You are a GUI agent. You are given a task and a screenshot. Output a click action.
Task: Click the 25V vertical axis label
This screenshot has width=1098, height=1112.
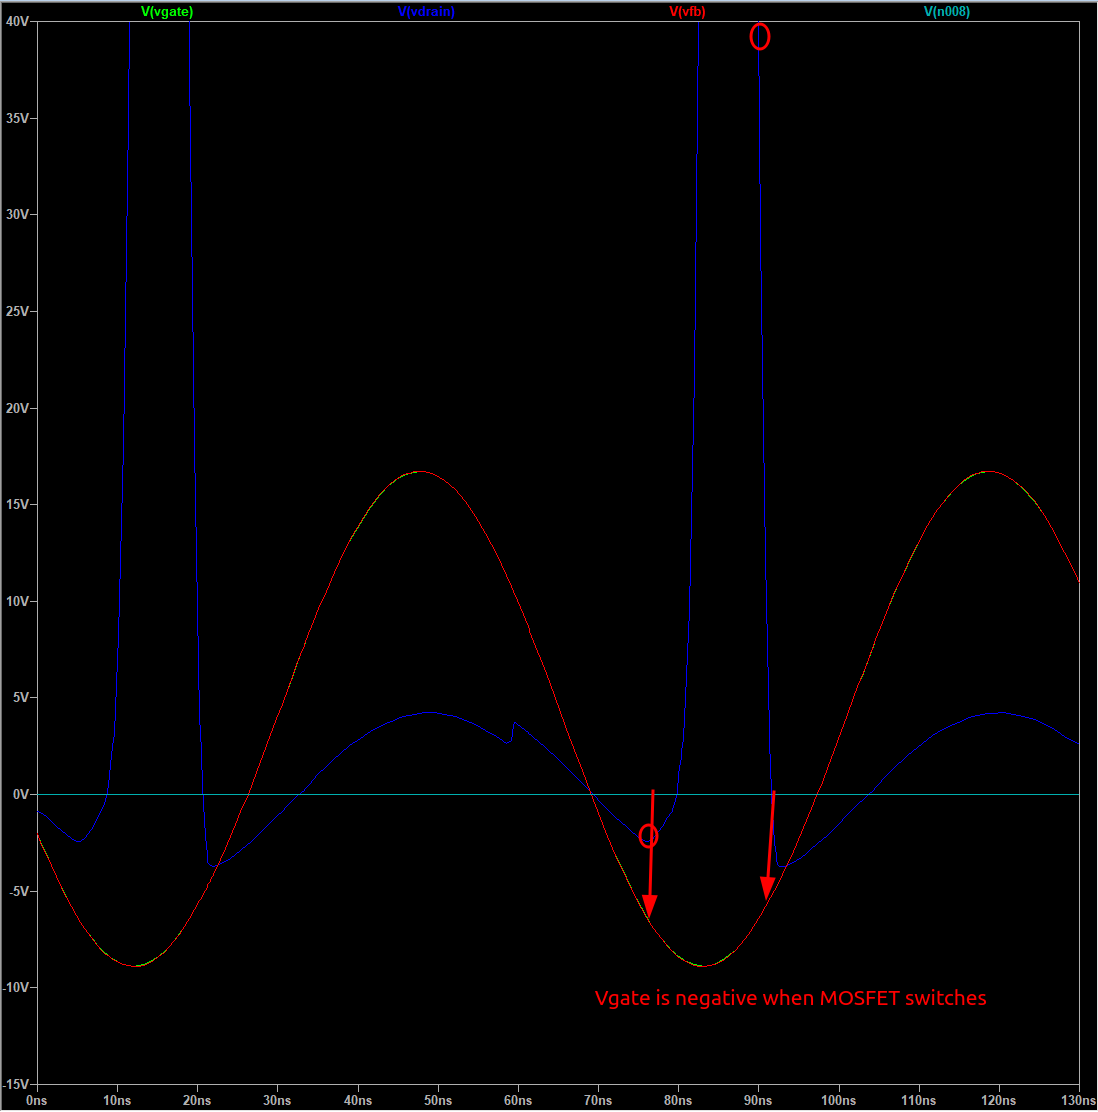click(x=17, y=311)
